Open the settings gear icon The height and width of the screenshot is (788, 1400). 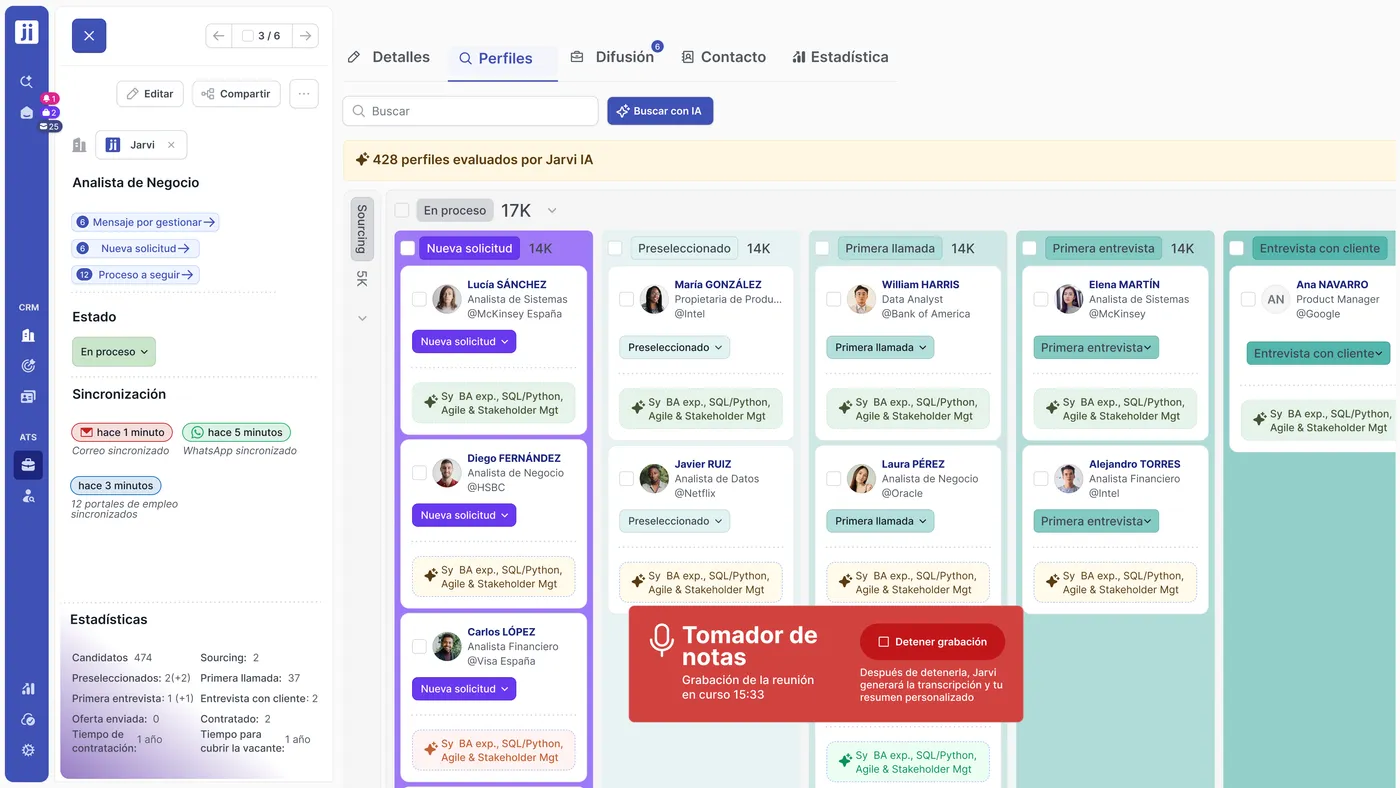[27, 750]
